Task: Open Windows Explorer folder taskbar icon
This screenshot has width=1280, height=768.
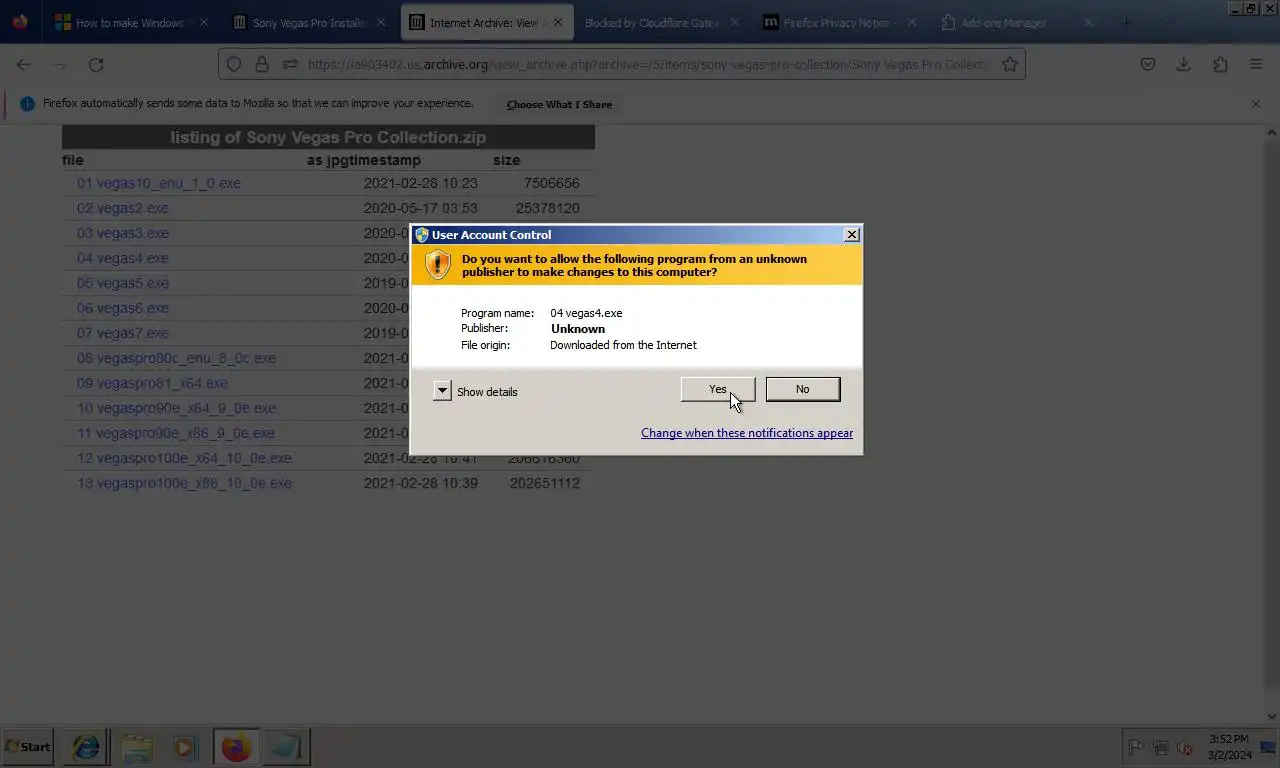Action: (x=137, y=747)
